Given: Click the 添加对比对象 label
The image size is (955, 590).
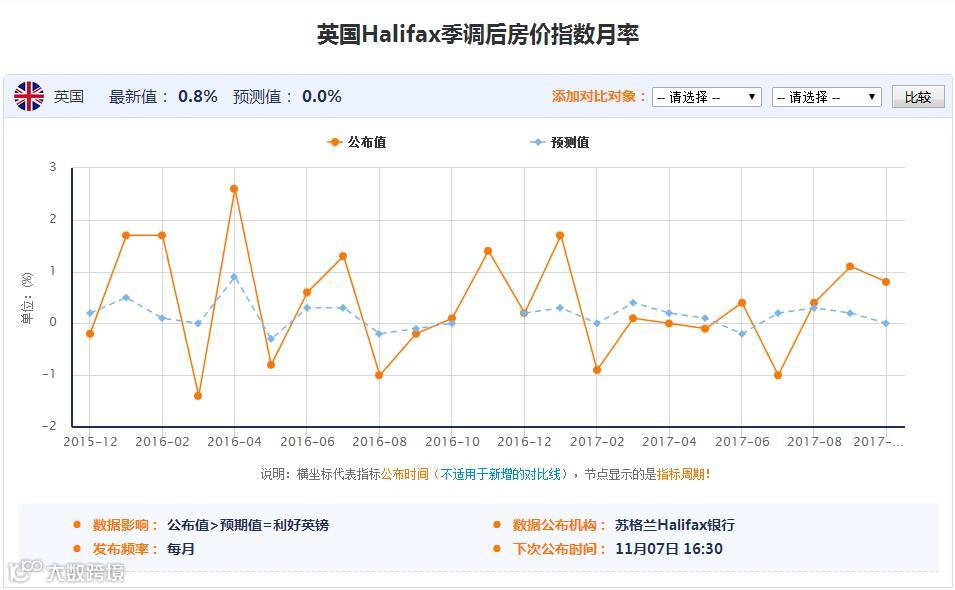Looking at the screenshot, I should click(599, 96).
